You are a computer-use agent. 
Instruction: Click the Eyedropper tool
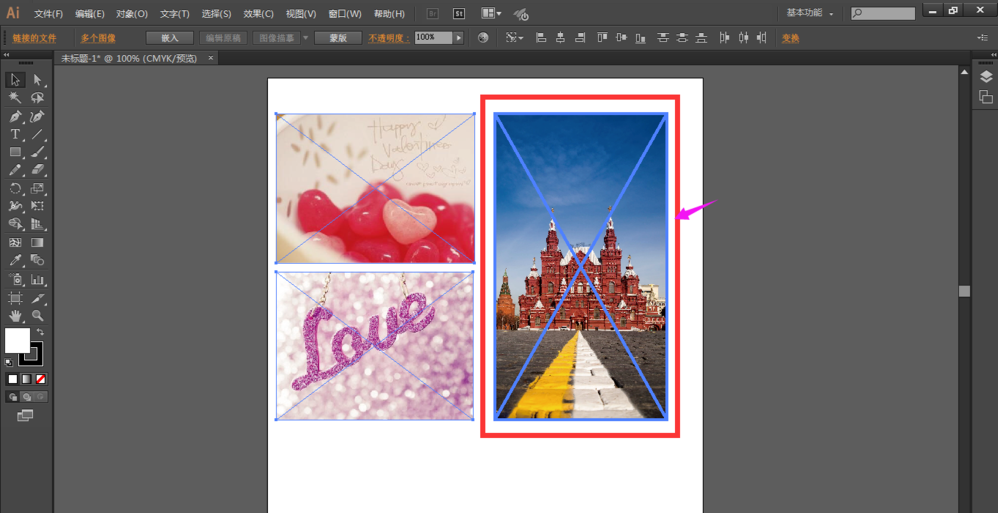[x=15, y=261]
